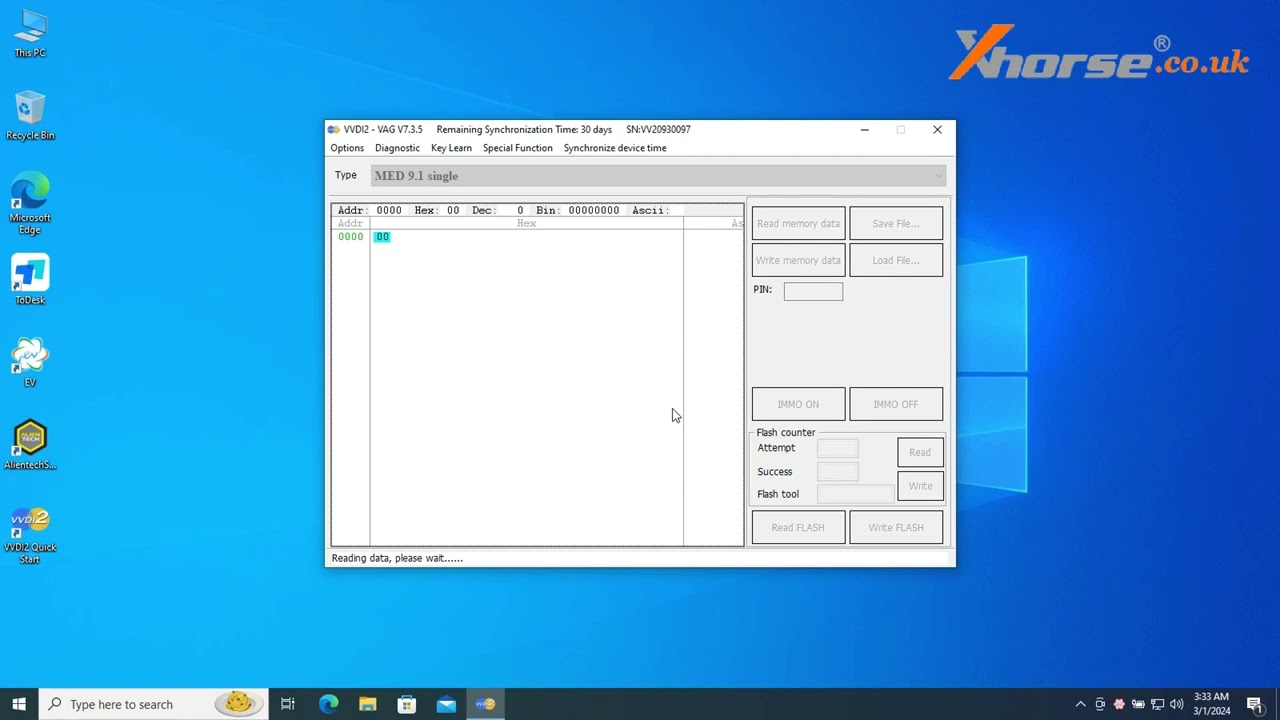Click the pink flower tray icon
The height and width of the screenshot is (720, 1280).
pos(1119,704)
